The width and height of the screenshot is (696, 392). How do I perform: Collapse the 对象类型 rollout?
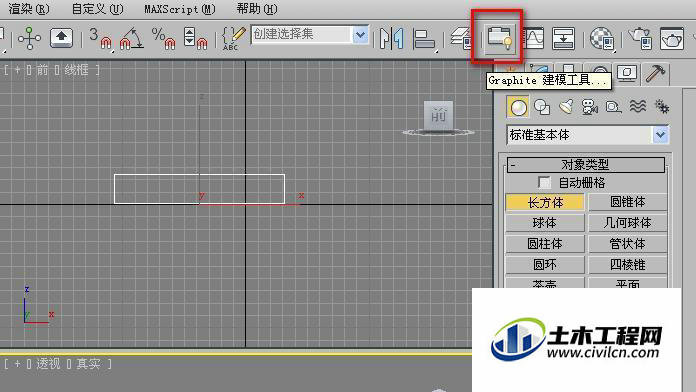[x=585, y=165]
